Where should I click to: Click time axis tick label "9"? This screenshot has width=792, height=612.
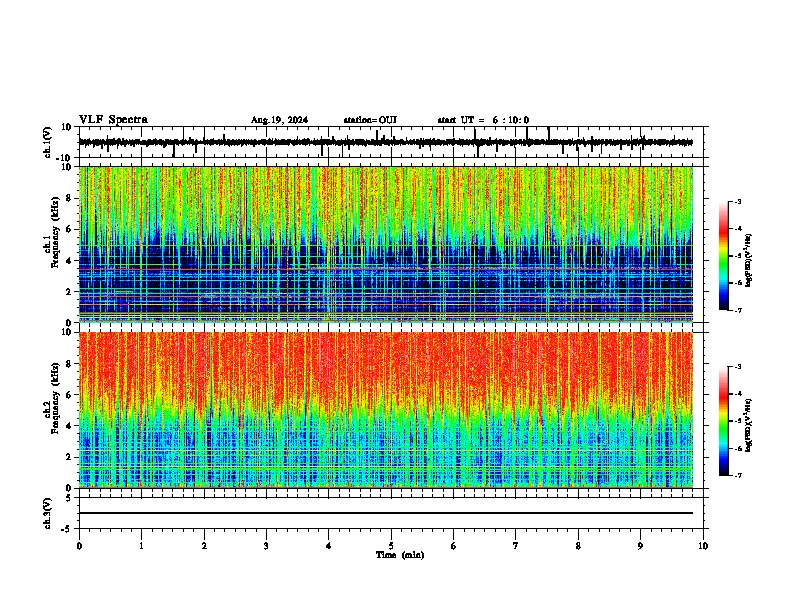coord(640,546)
